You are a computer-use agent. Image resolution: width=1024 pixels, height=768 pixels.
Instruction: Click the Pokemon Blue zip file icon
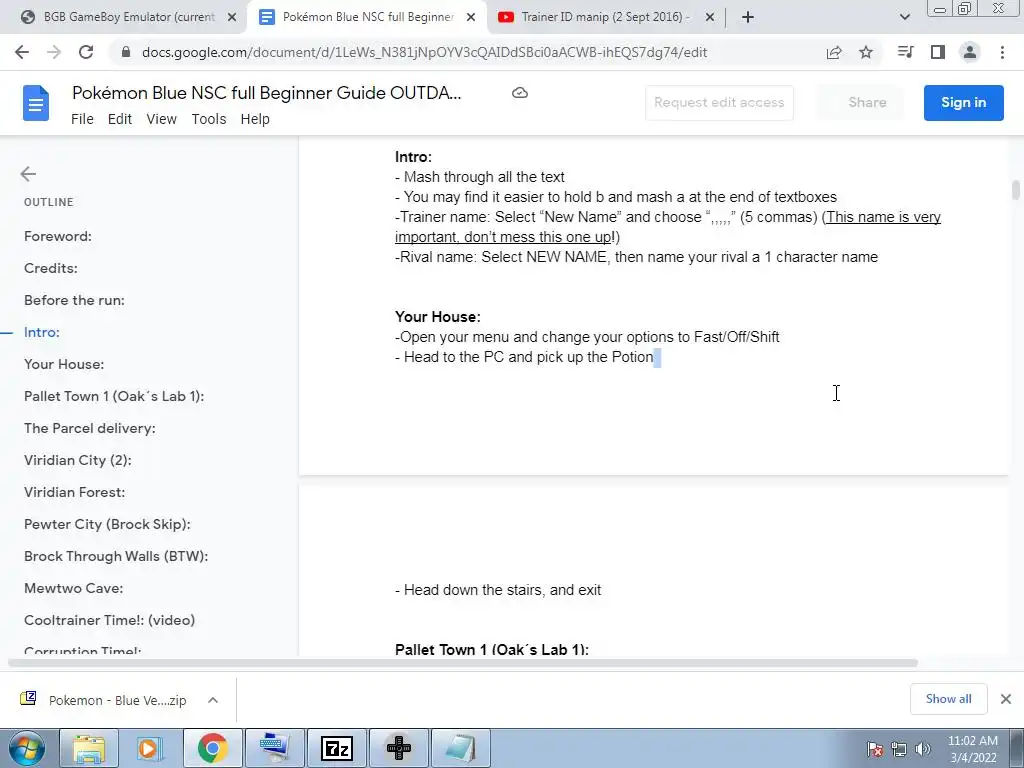tap(28, 699)
